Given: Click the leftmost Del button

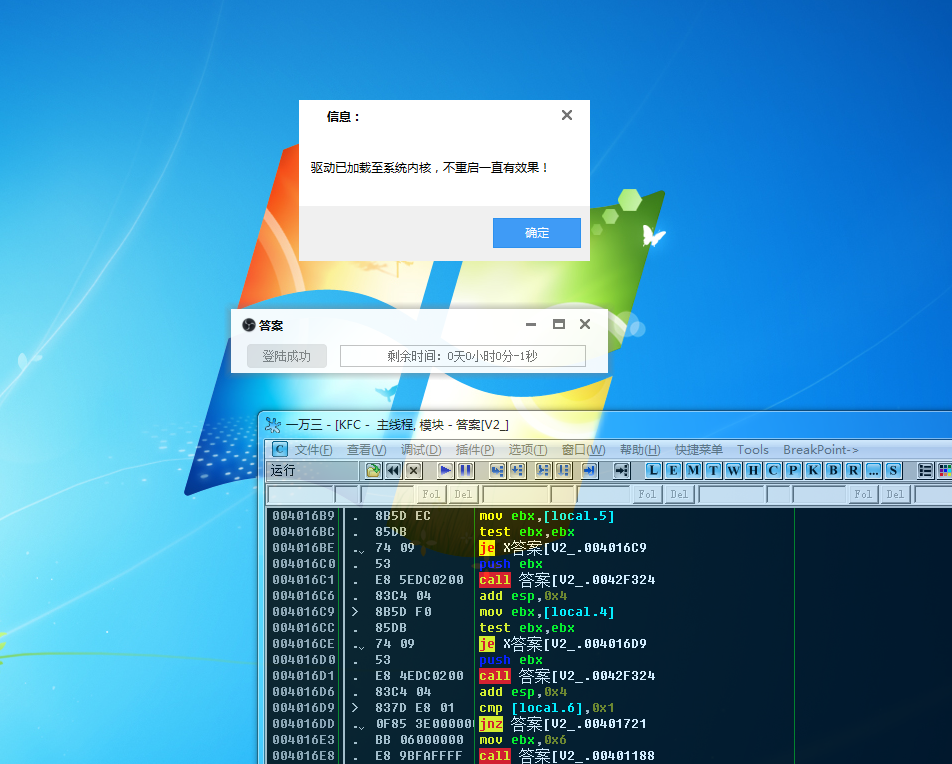Looking at the screenshot, I should 463,494.
